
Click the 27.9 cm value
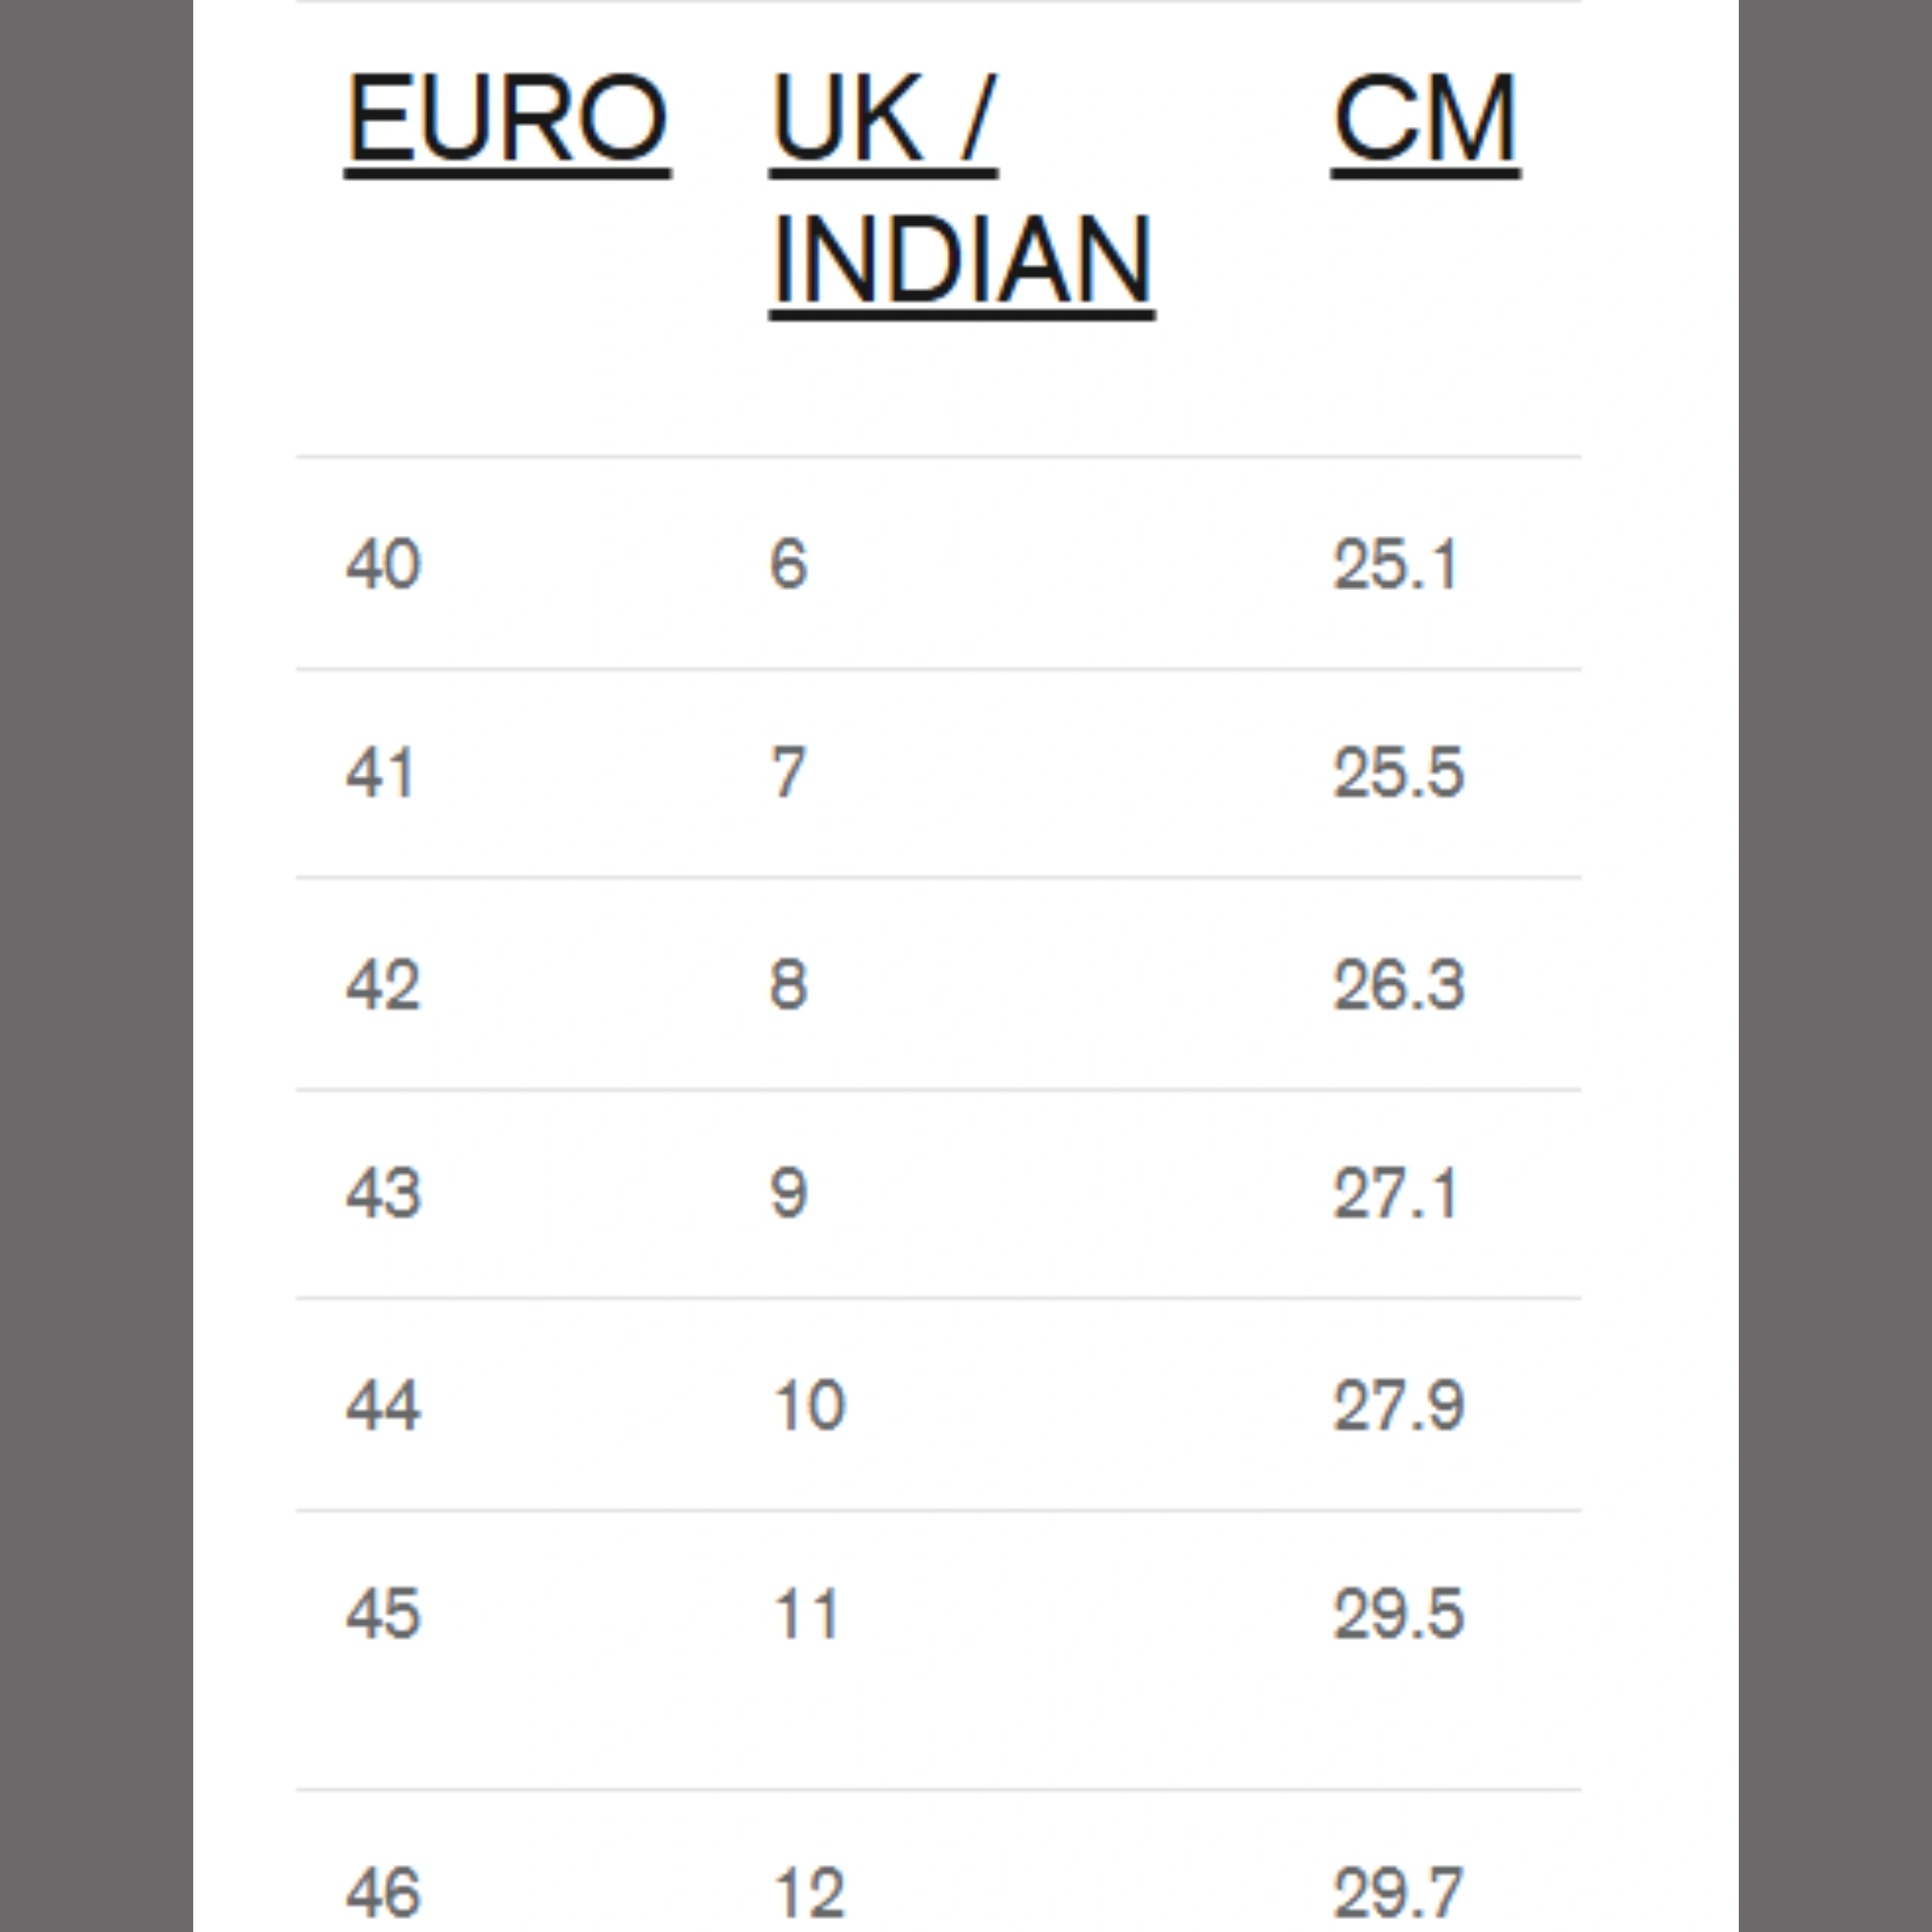click(1398, 1405)
